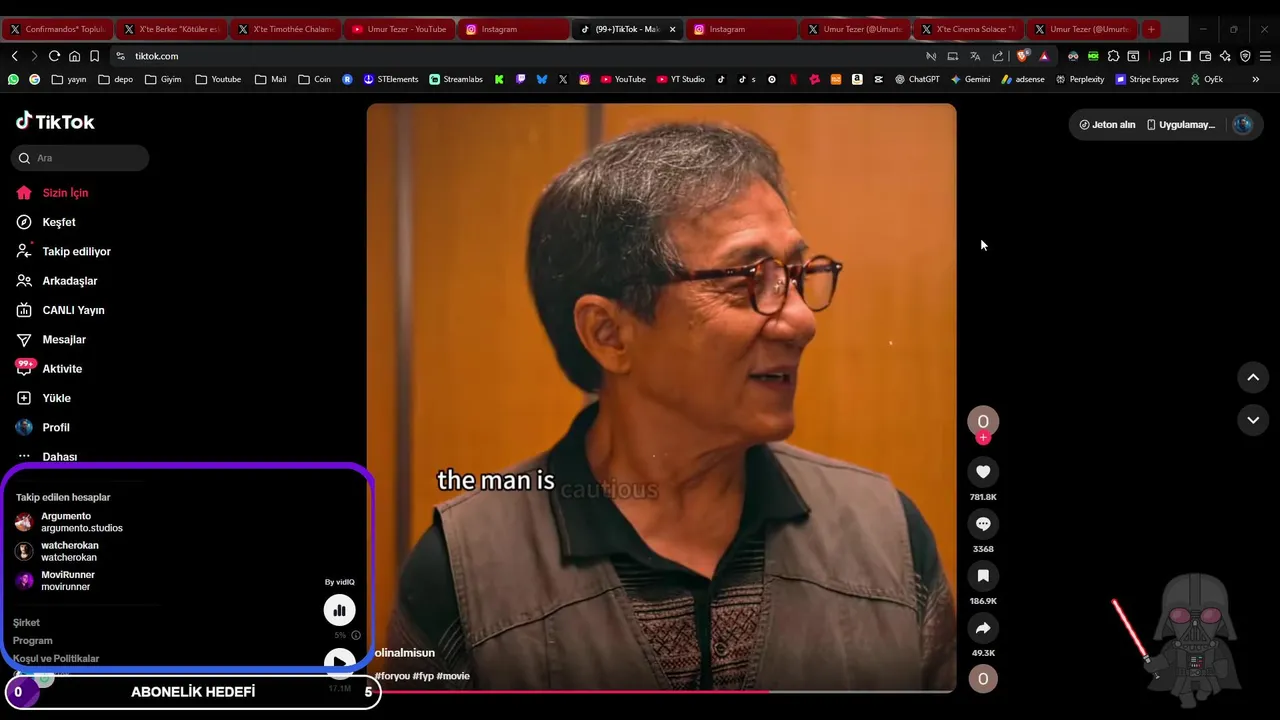Click the #movie hashtag
Image resolution: width=1280 pixels, height=720 pixels.
[453, 676]
